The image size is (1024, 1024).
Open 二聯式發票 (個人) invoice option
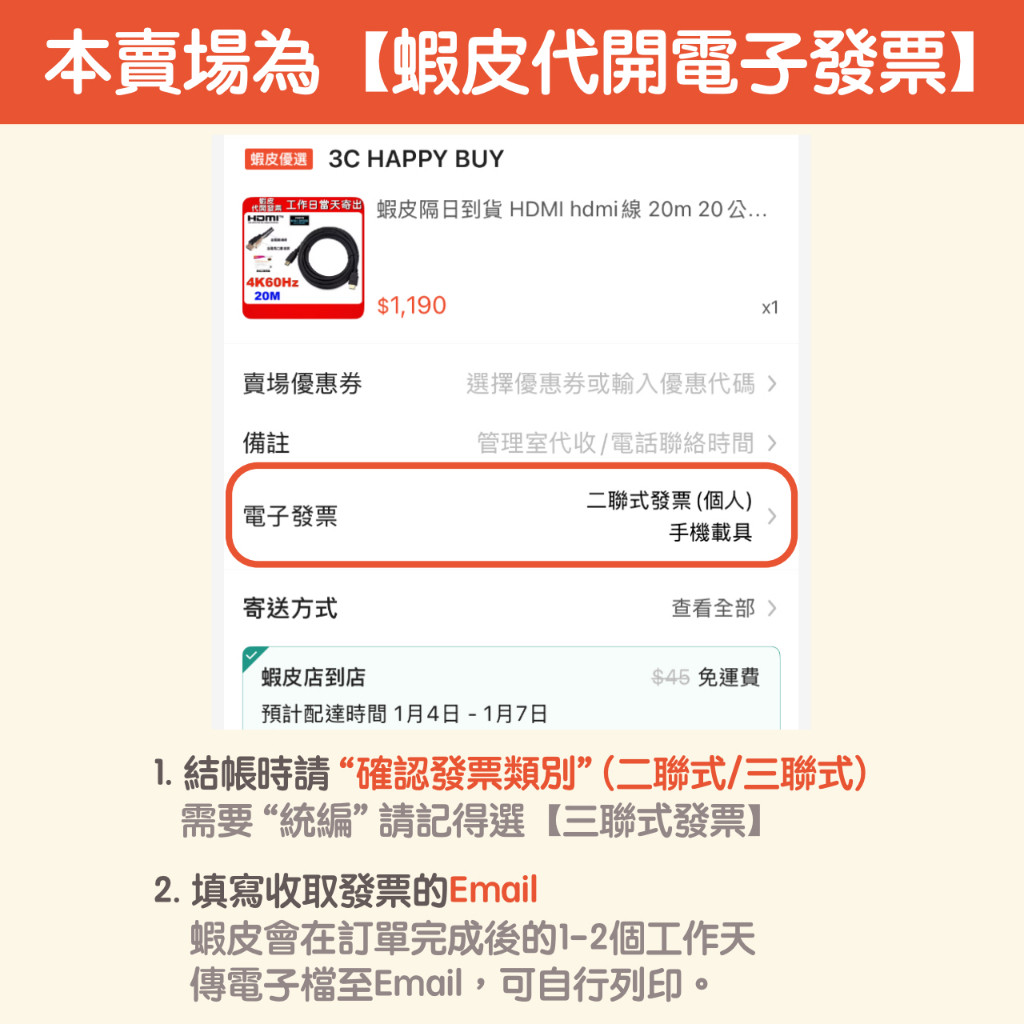click(669, 500)
